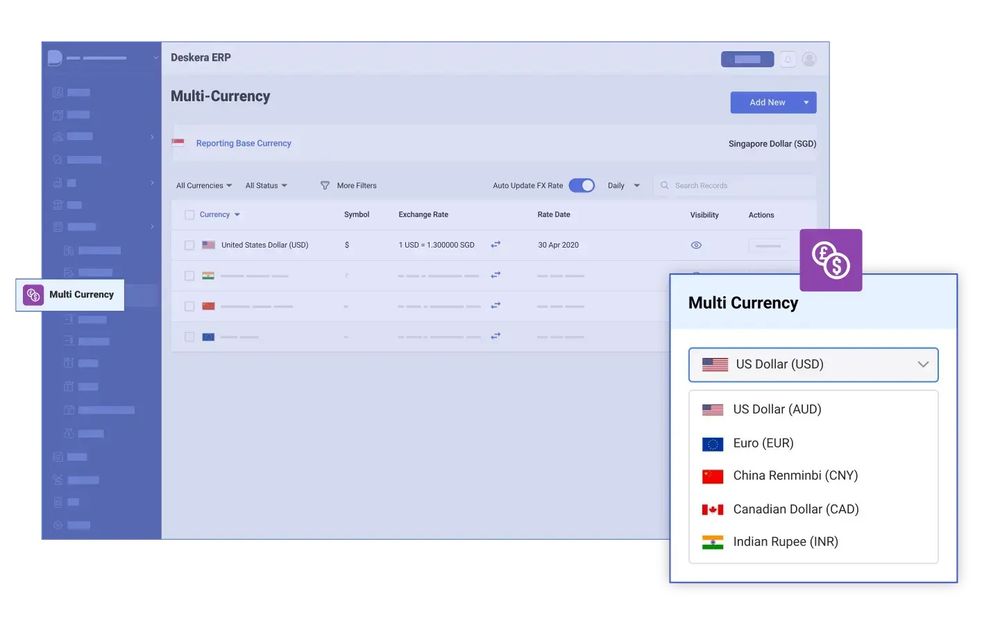The height and width of the screenshot is (625, 1000).
Task: Click the Add New button
Action: (766, 102)
